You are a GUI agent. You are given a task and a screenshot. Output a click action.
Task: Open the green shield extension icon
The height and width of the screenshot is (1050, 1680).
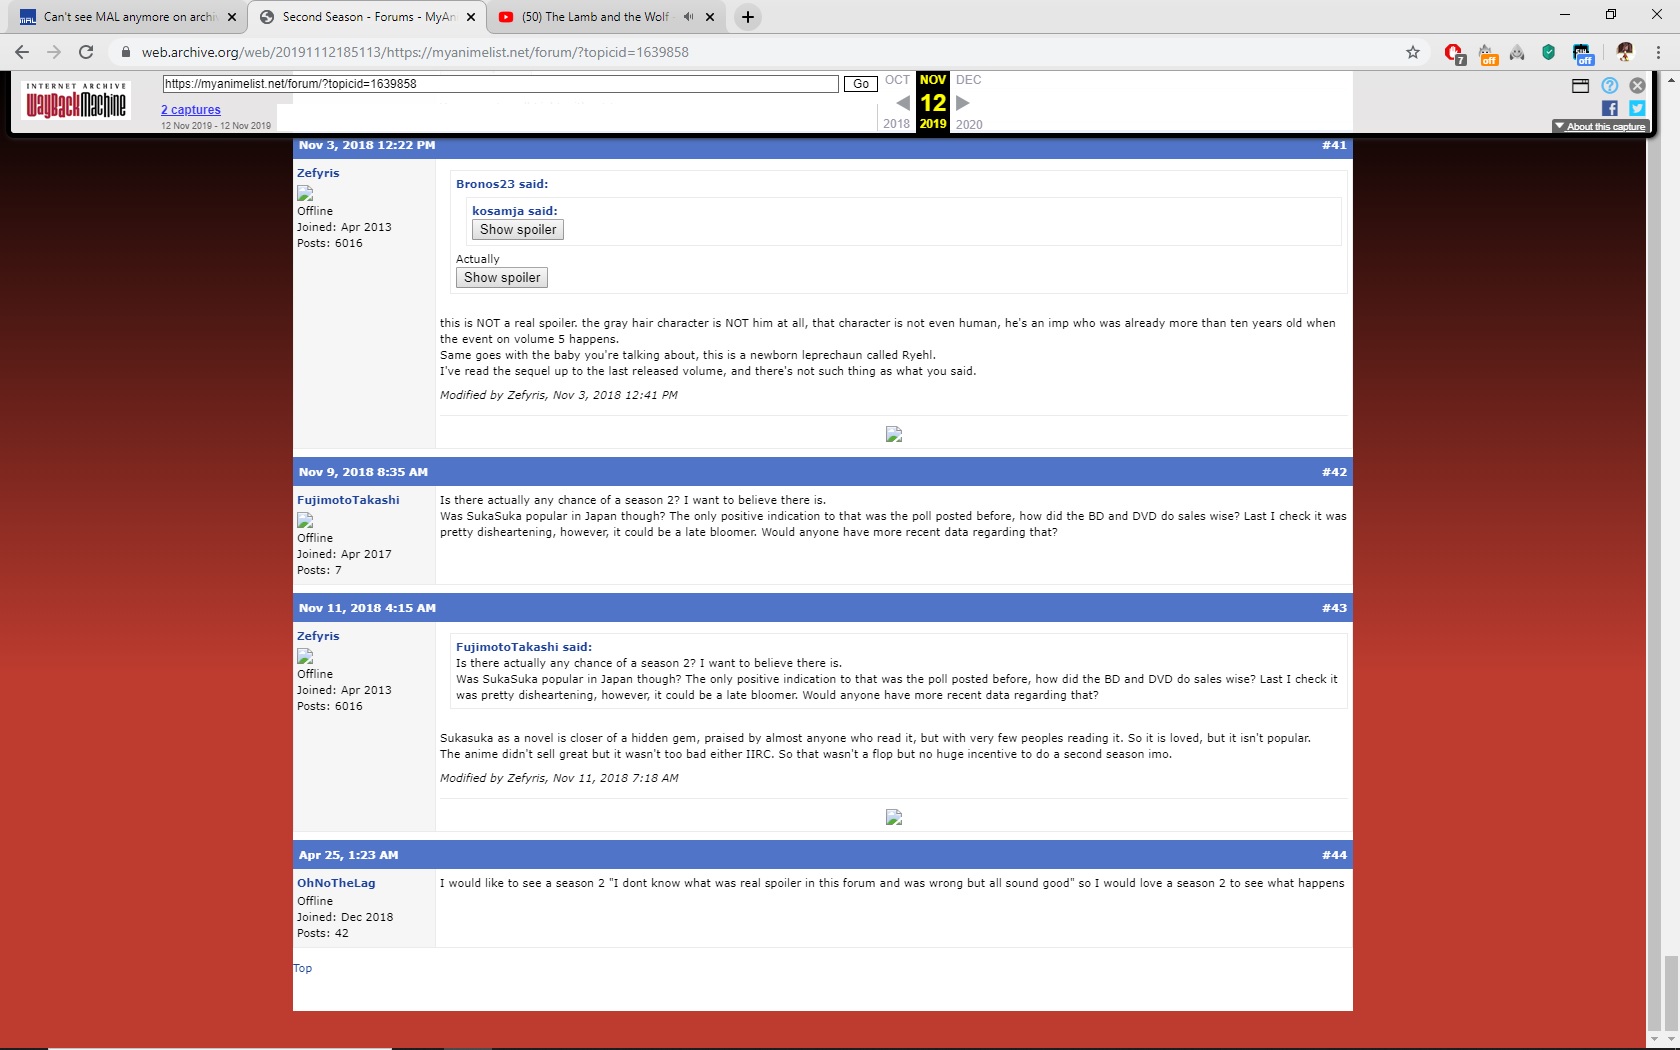tap(1548, 53)
